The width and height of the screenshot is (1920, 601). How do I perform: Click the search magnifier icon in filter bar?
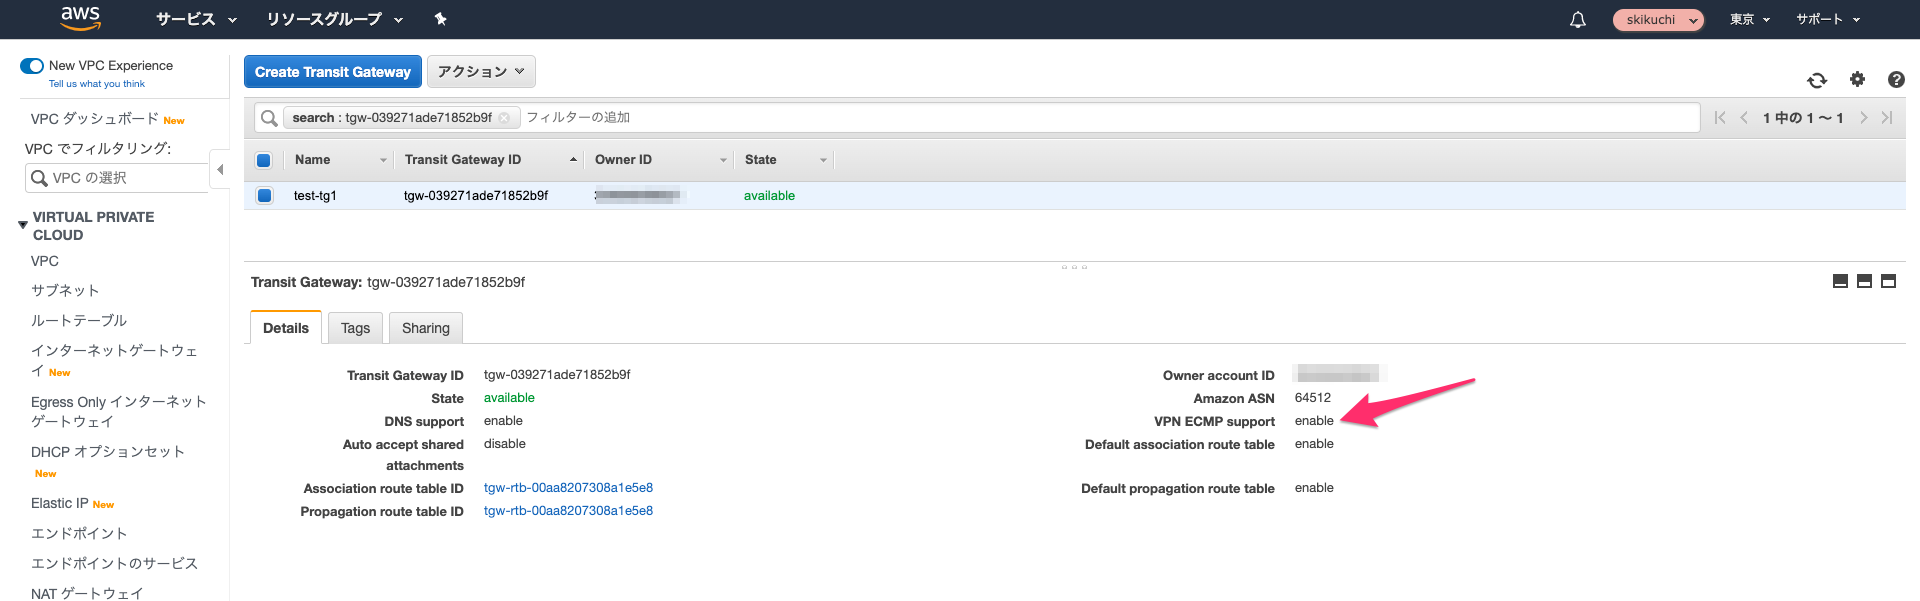269,118
